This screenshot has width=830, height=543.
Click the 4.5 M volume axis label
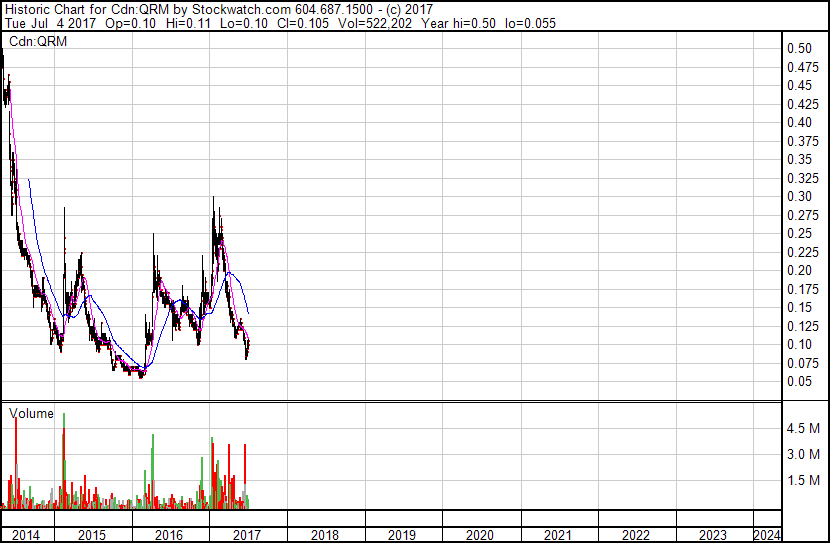click(x=803, y=428)
